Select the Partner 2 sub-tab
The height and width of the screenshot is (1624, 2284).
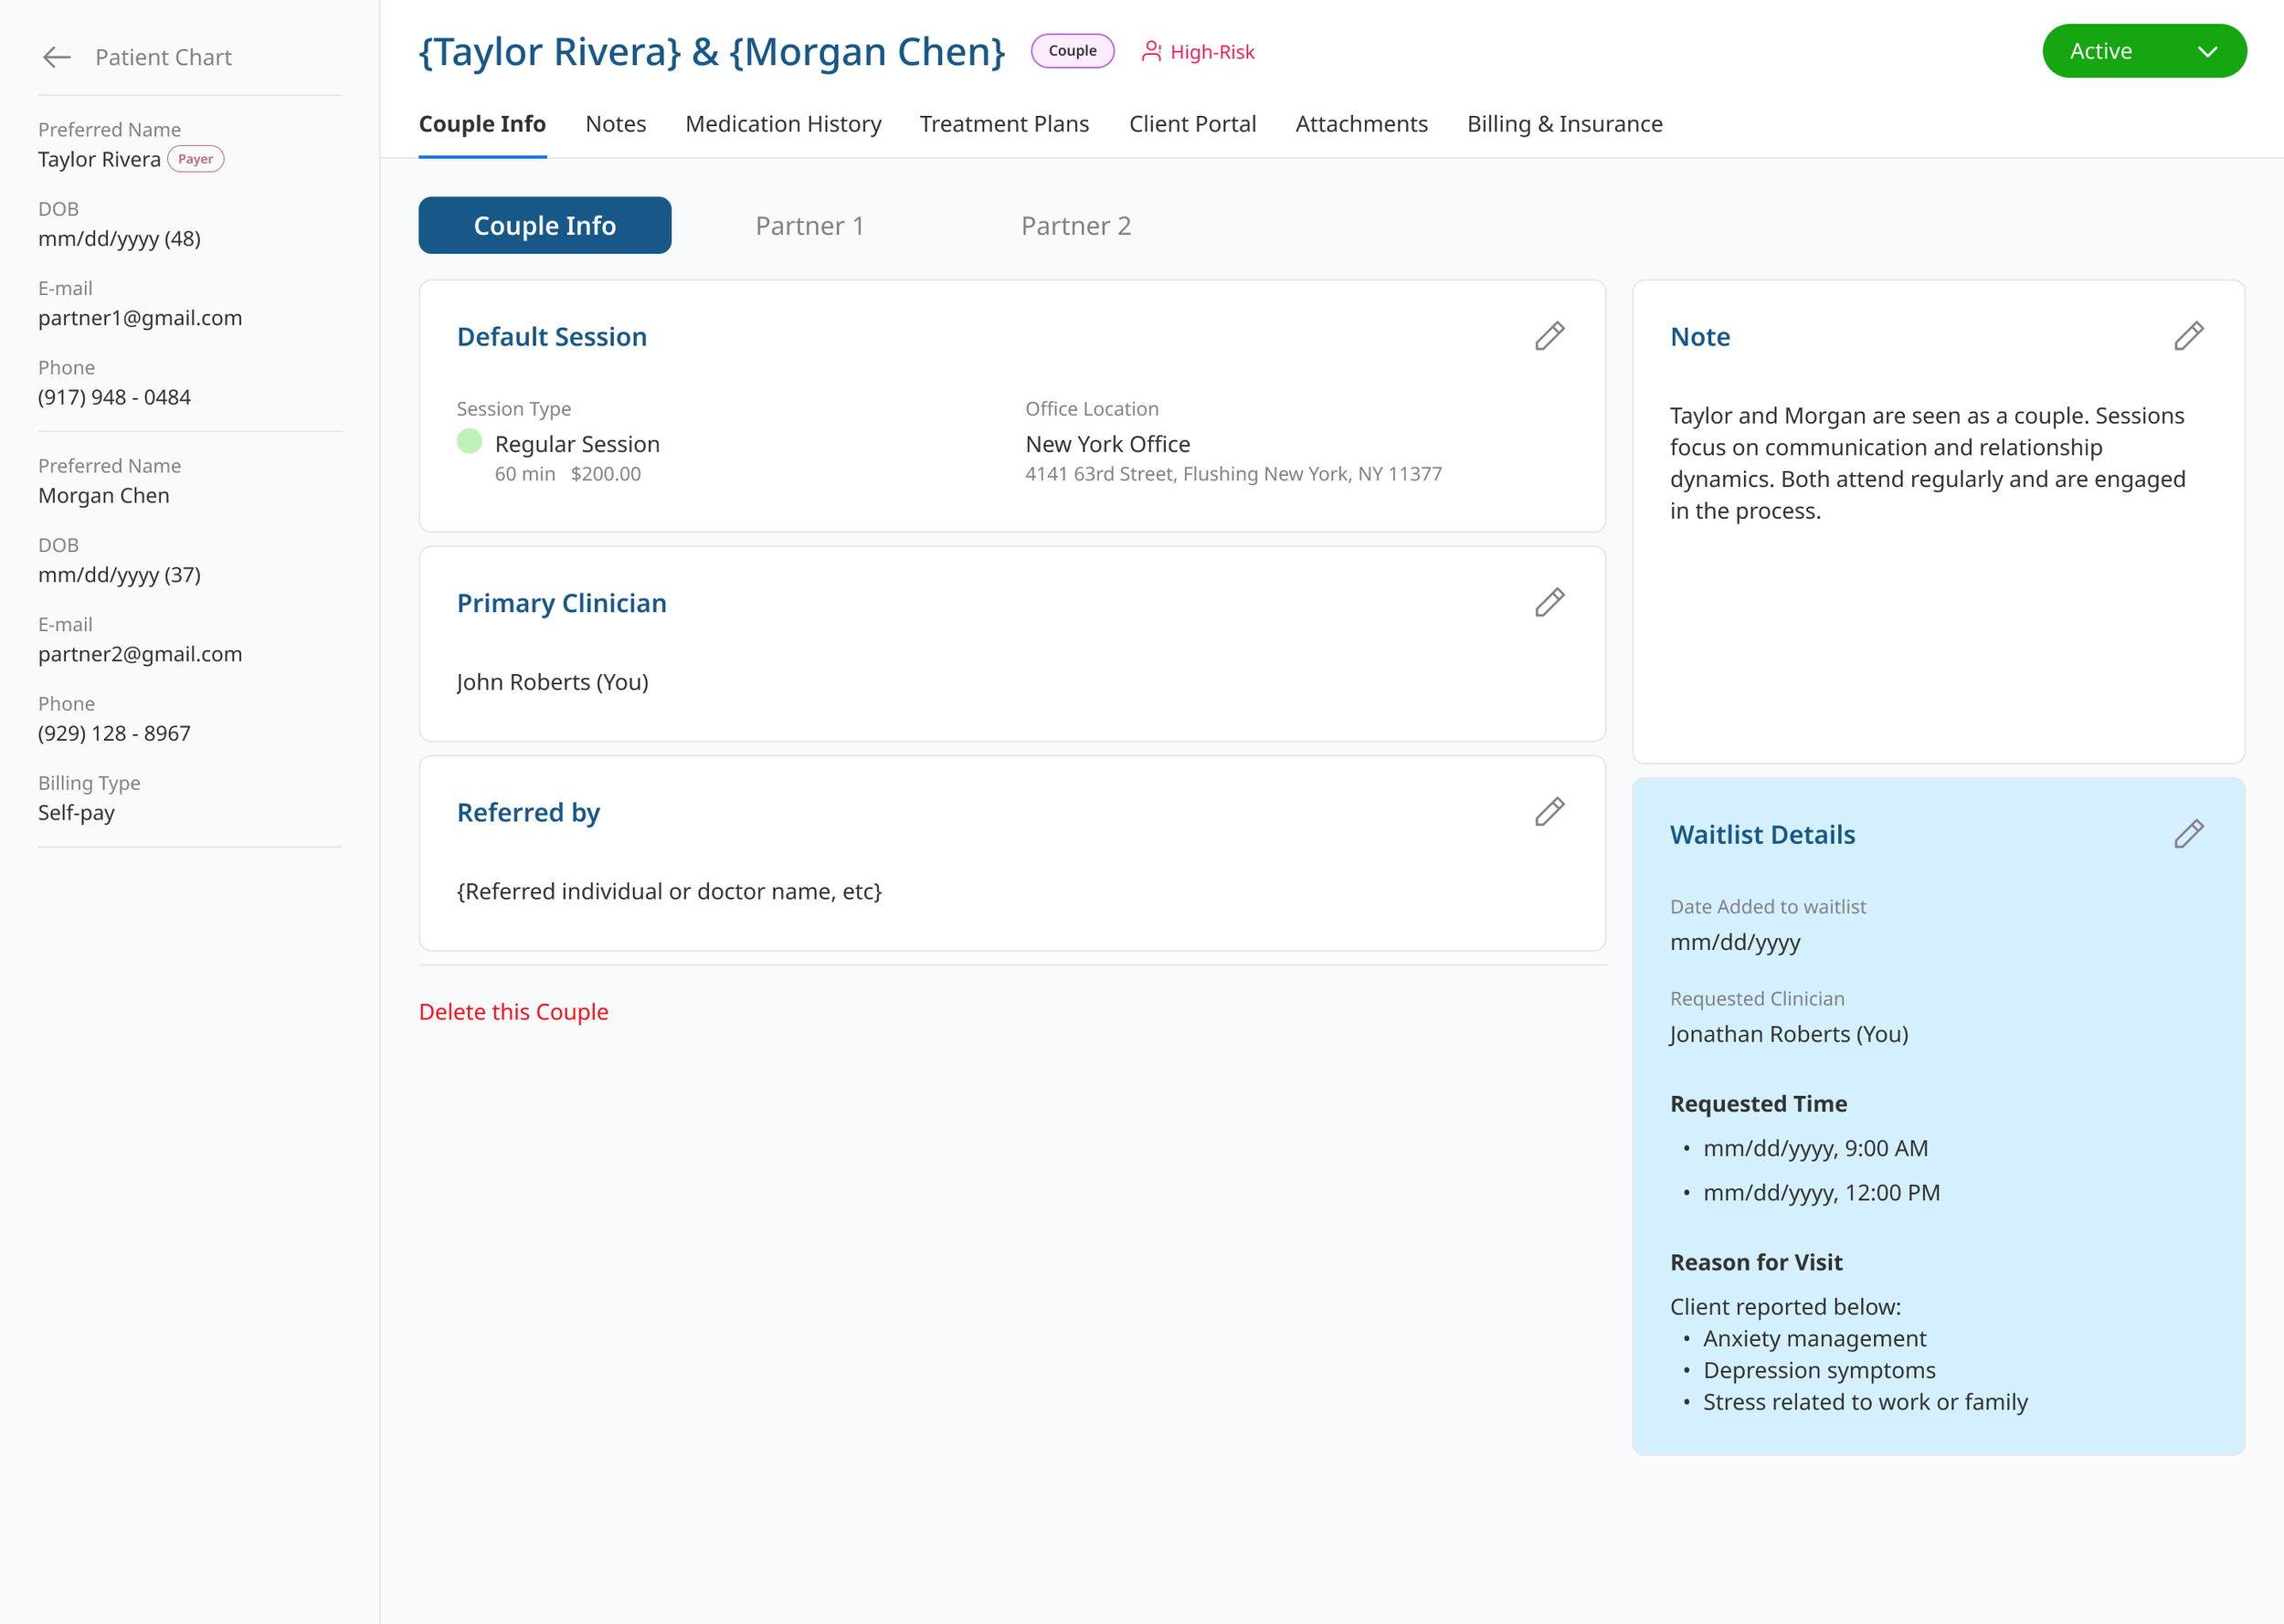coord(1075,226)
